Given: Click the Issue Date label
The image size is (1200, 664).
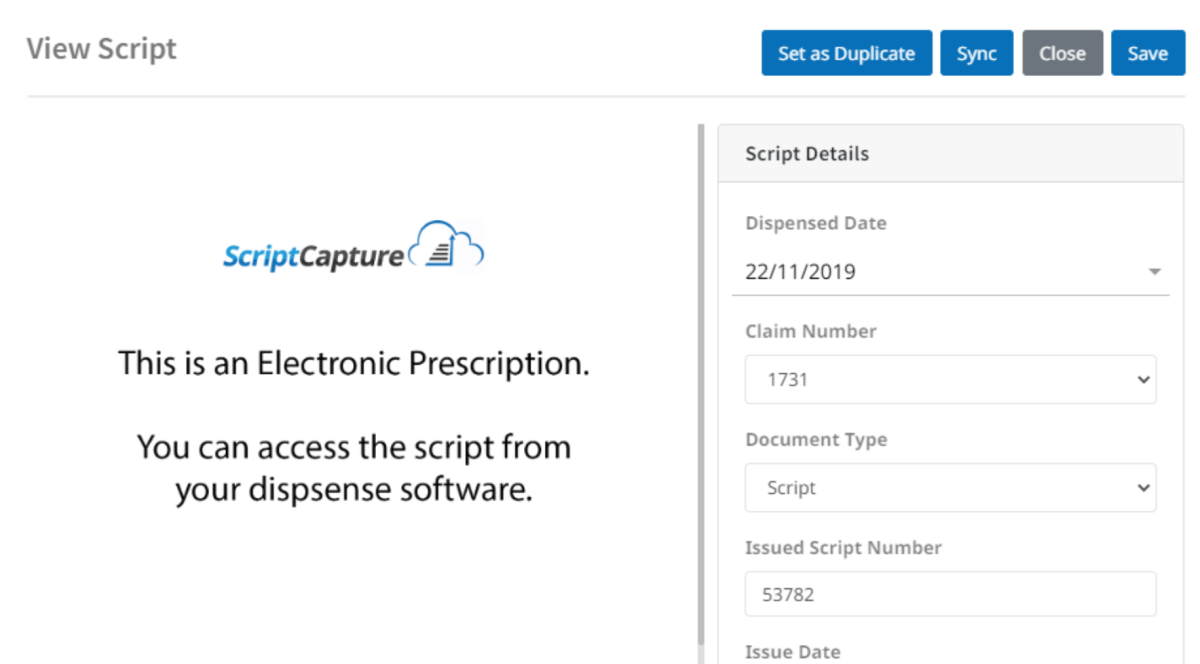Looking at the screenshot, I should click(793, 651).
